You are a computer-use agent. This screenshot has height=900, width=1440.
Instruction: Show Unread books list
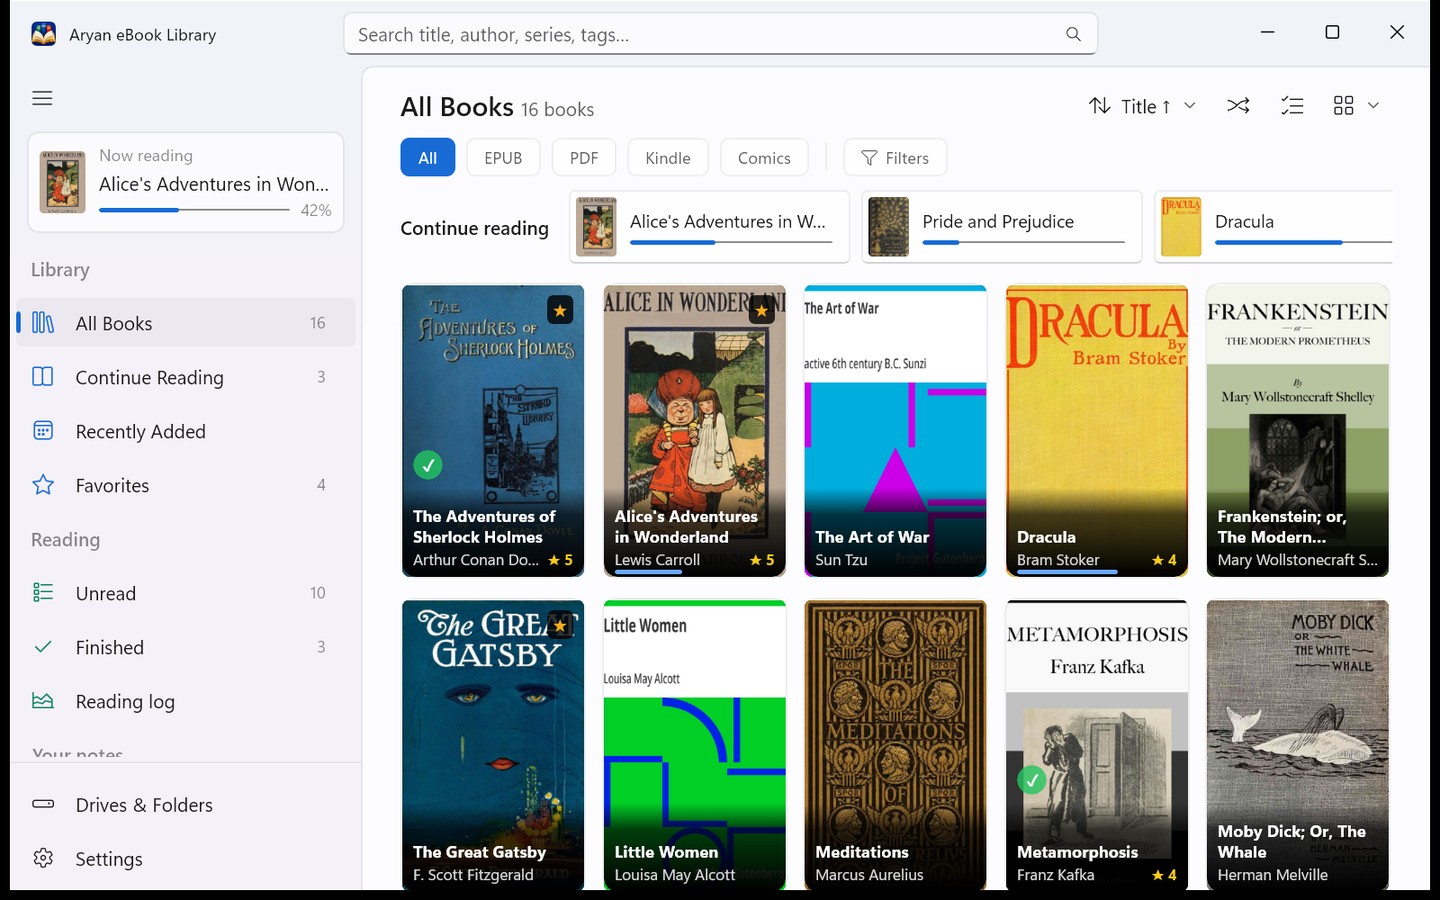click(186, 593)
